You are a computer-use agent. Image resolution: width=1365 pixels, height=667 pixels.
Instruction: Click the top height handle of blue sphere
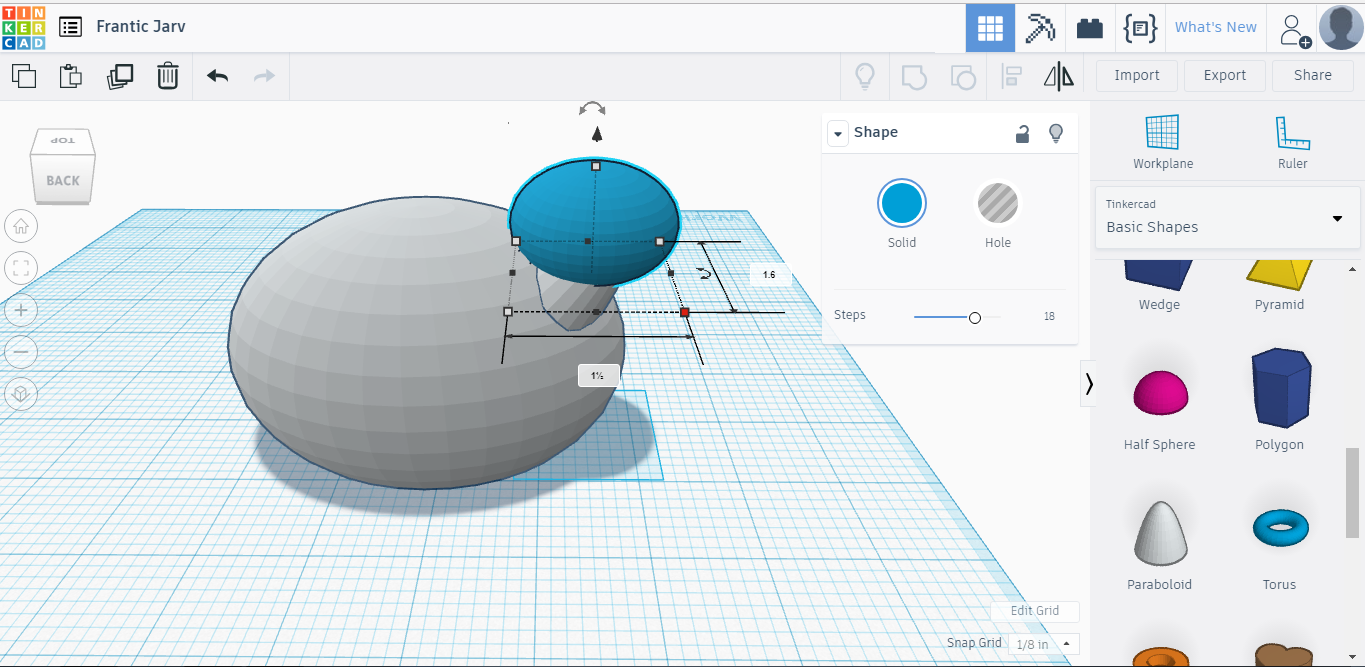[596, 166]
